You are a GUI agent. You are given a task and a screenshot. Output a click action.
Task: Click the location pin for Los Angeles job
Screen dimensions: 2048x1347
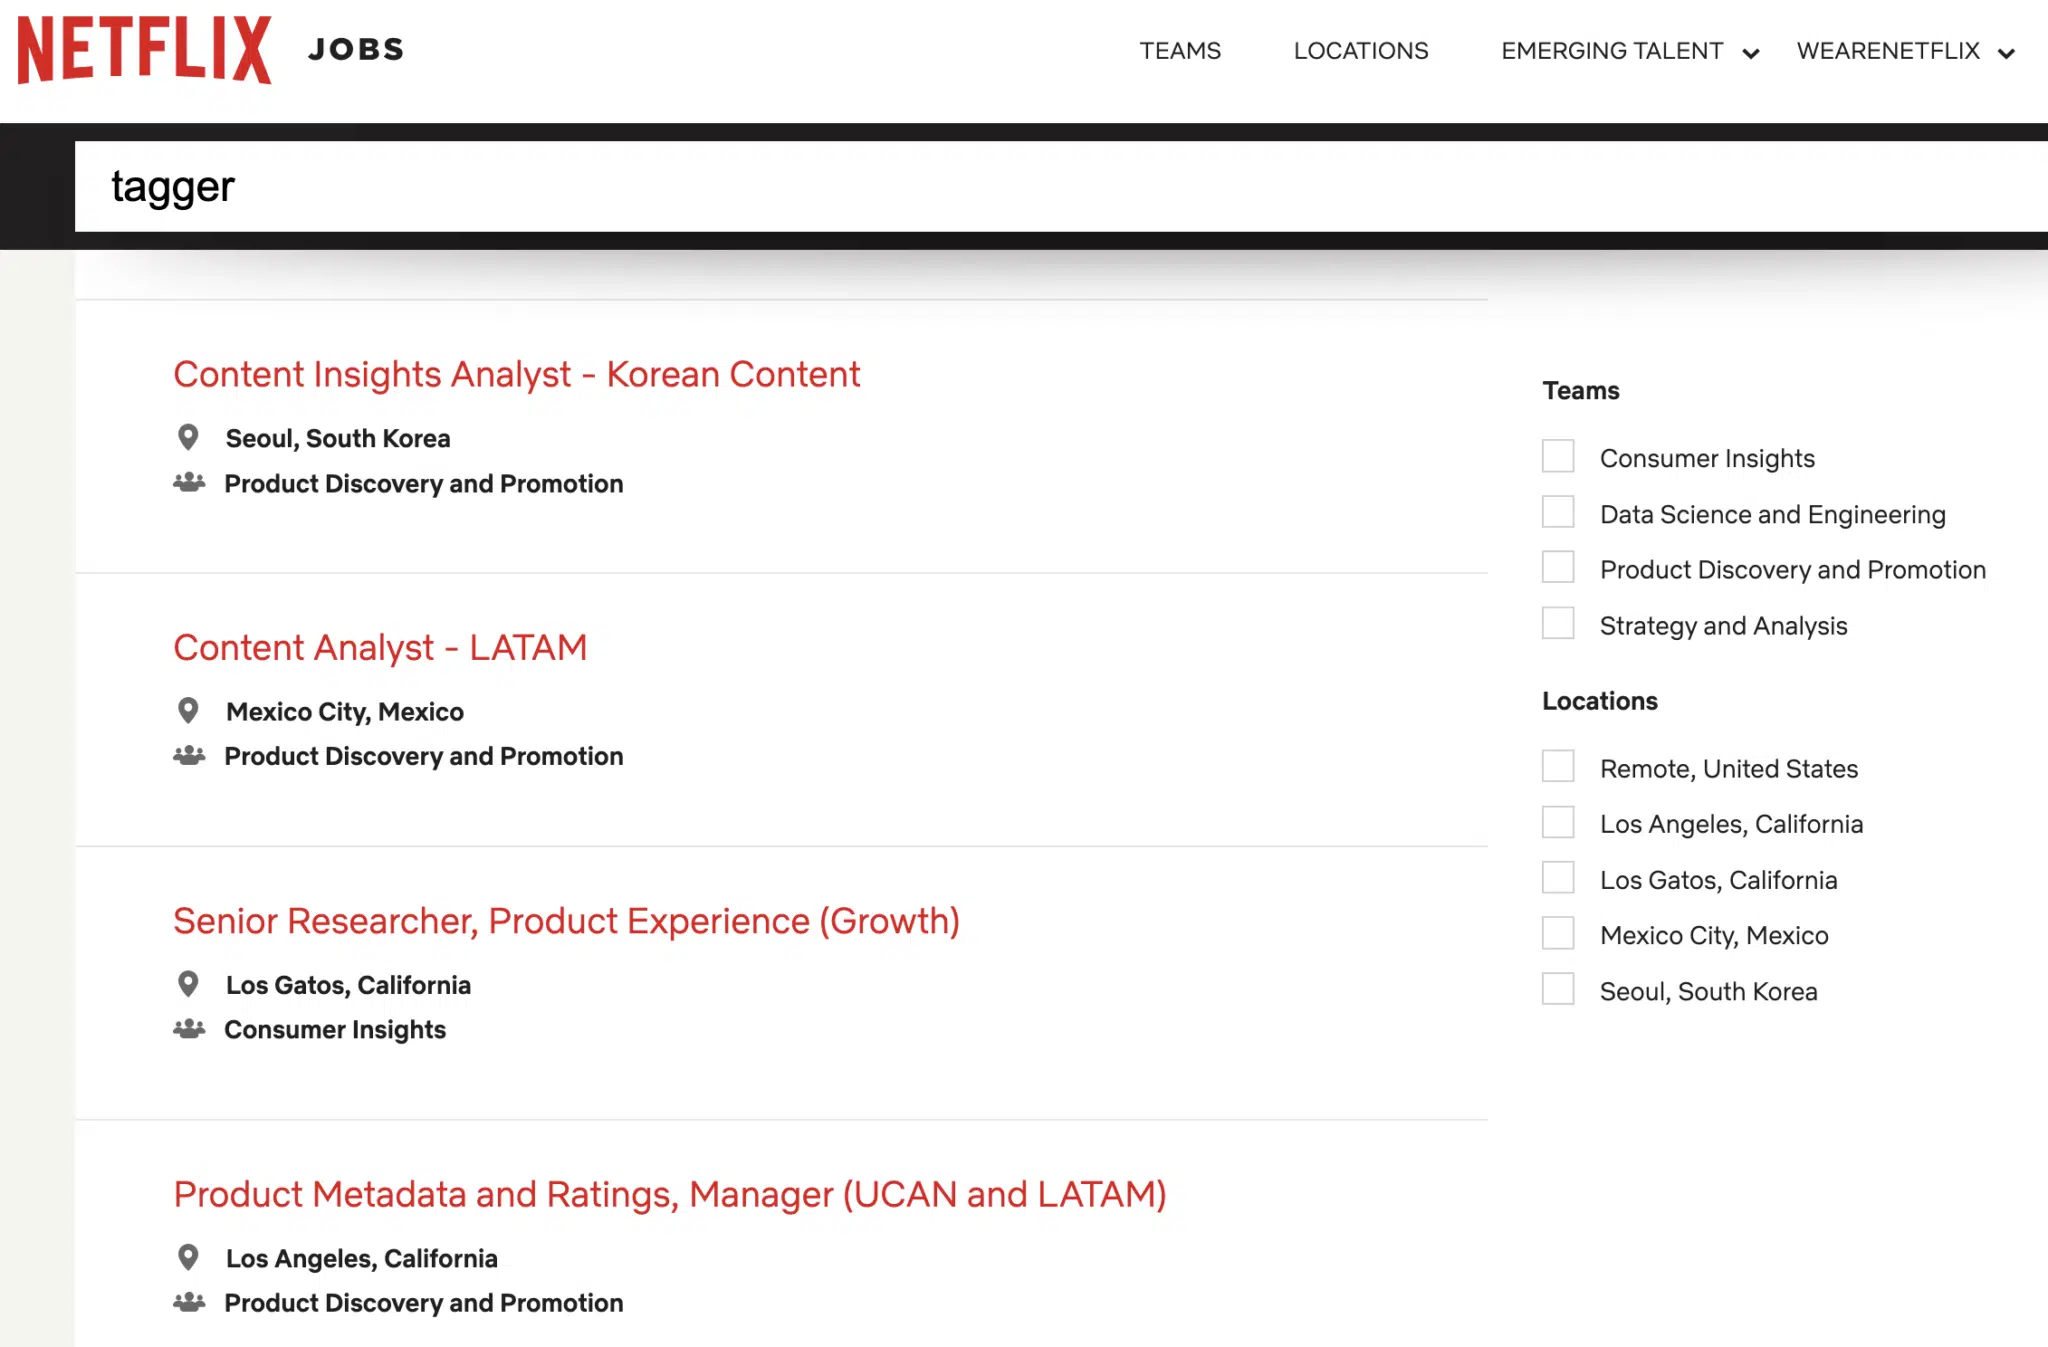pyautogui.click(x=188, y=1257)
